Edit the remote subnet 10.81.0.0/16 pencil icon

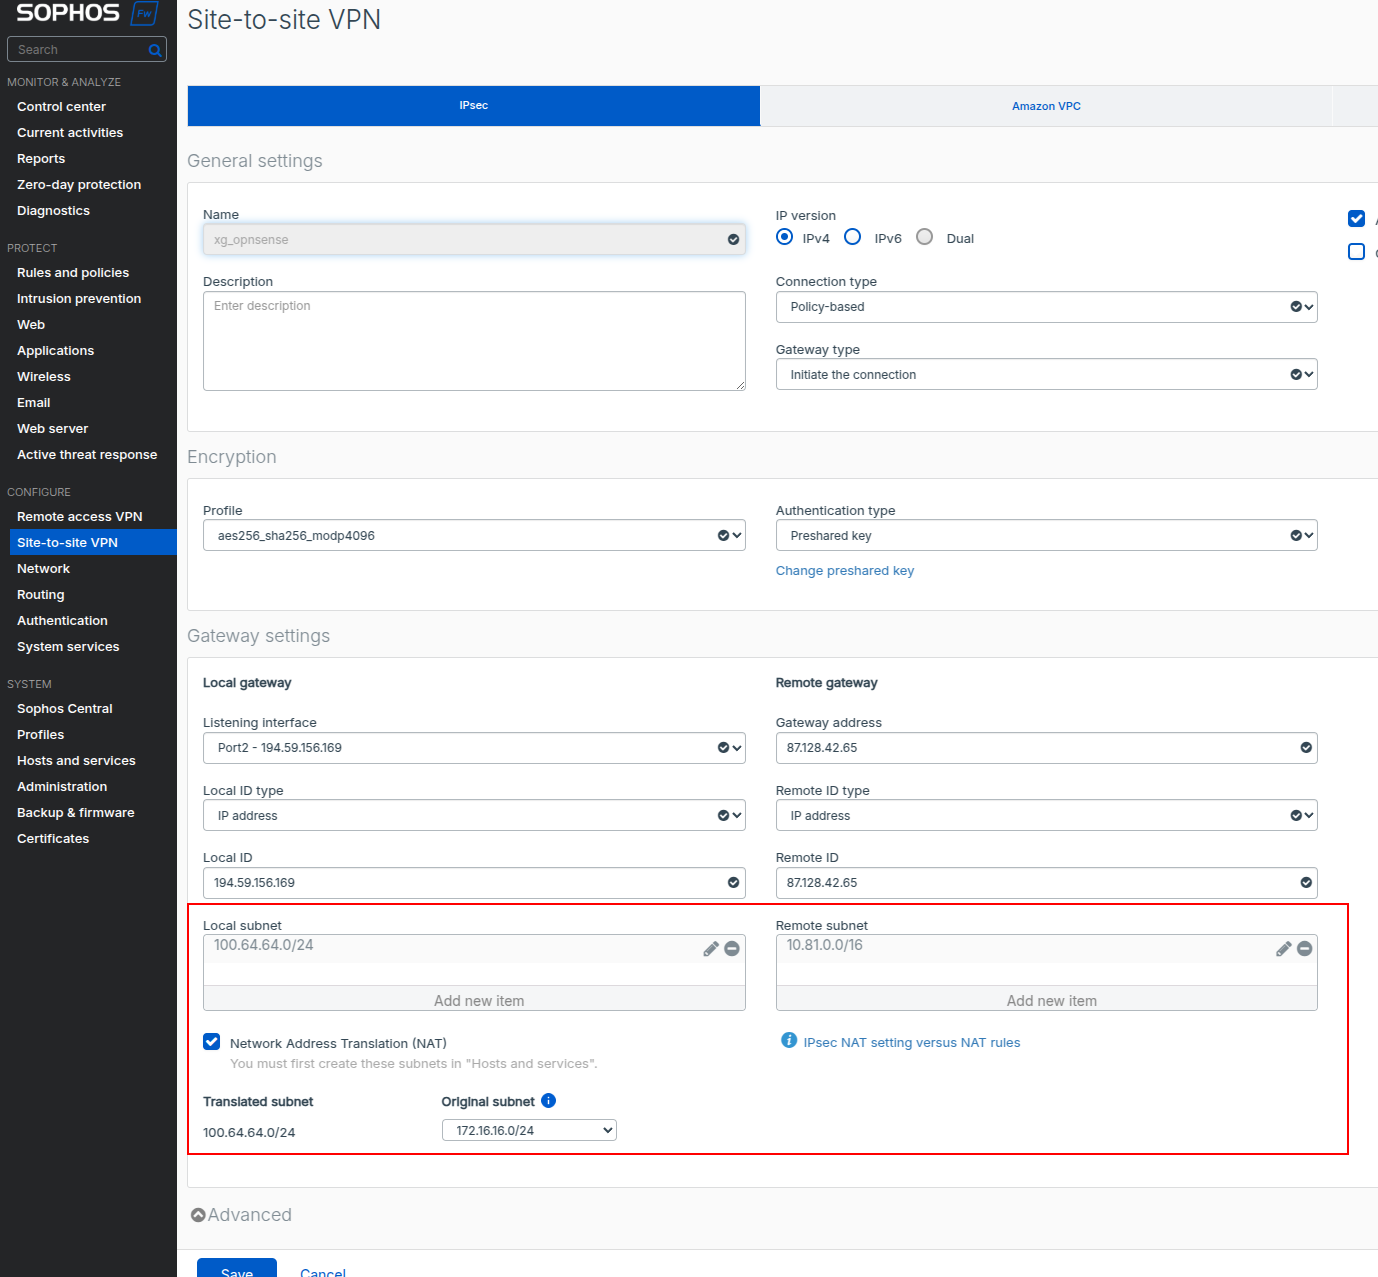[x=1284, y=949]
